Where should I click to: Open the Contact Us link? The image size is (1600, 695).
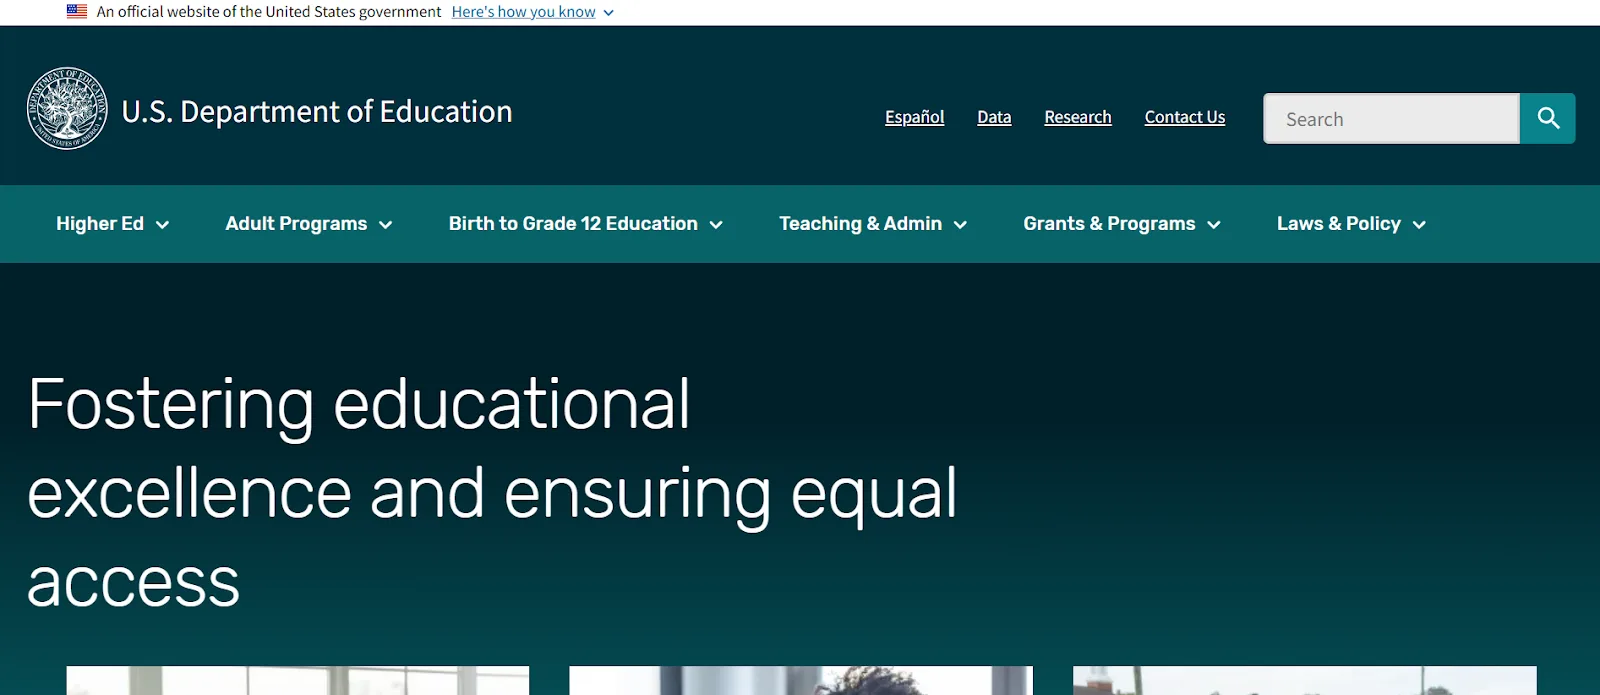1185,117
